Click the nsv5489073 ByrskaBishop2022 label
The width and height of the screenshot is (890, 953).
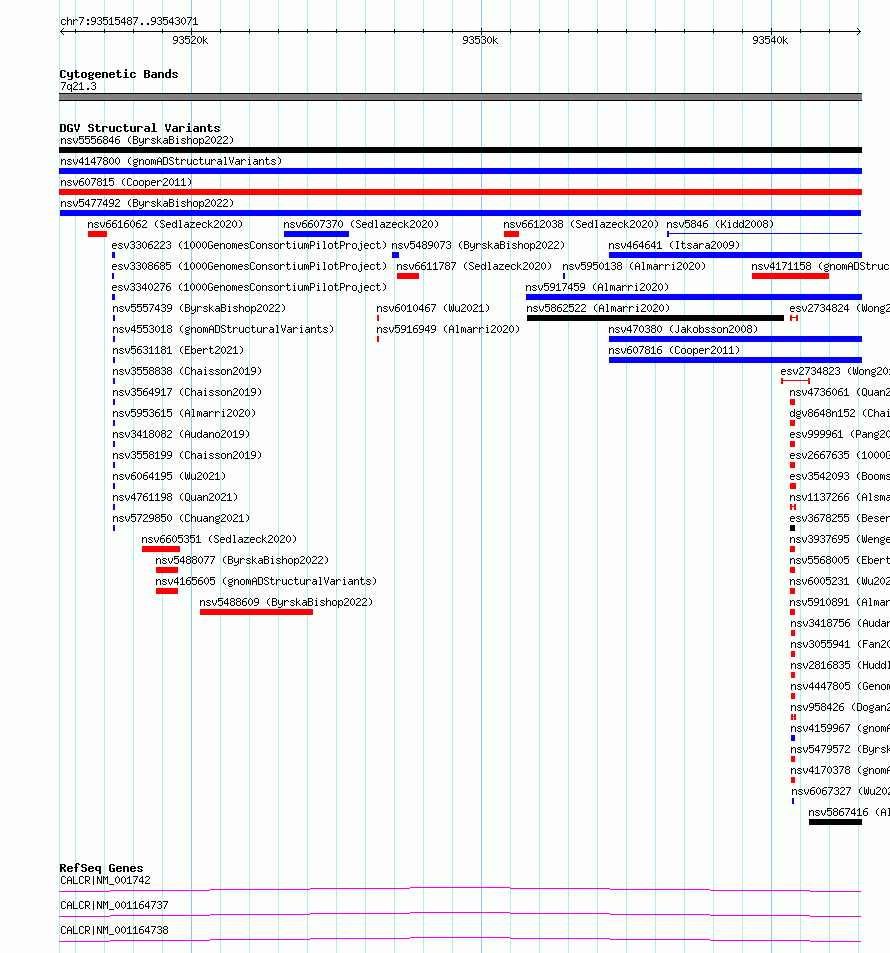pyautogui.click(x=478, y=245)
